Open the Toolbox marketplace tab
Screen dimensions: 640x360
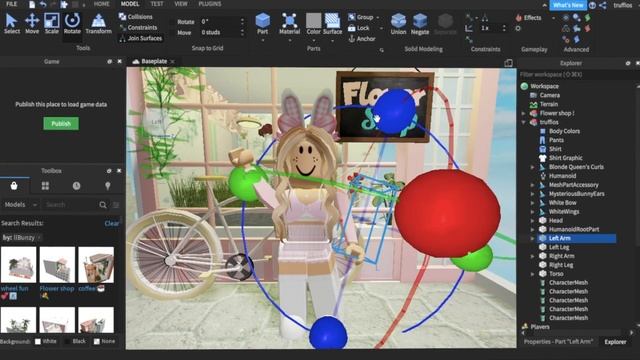tap(14, 186)
